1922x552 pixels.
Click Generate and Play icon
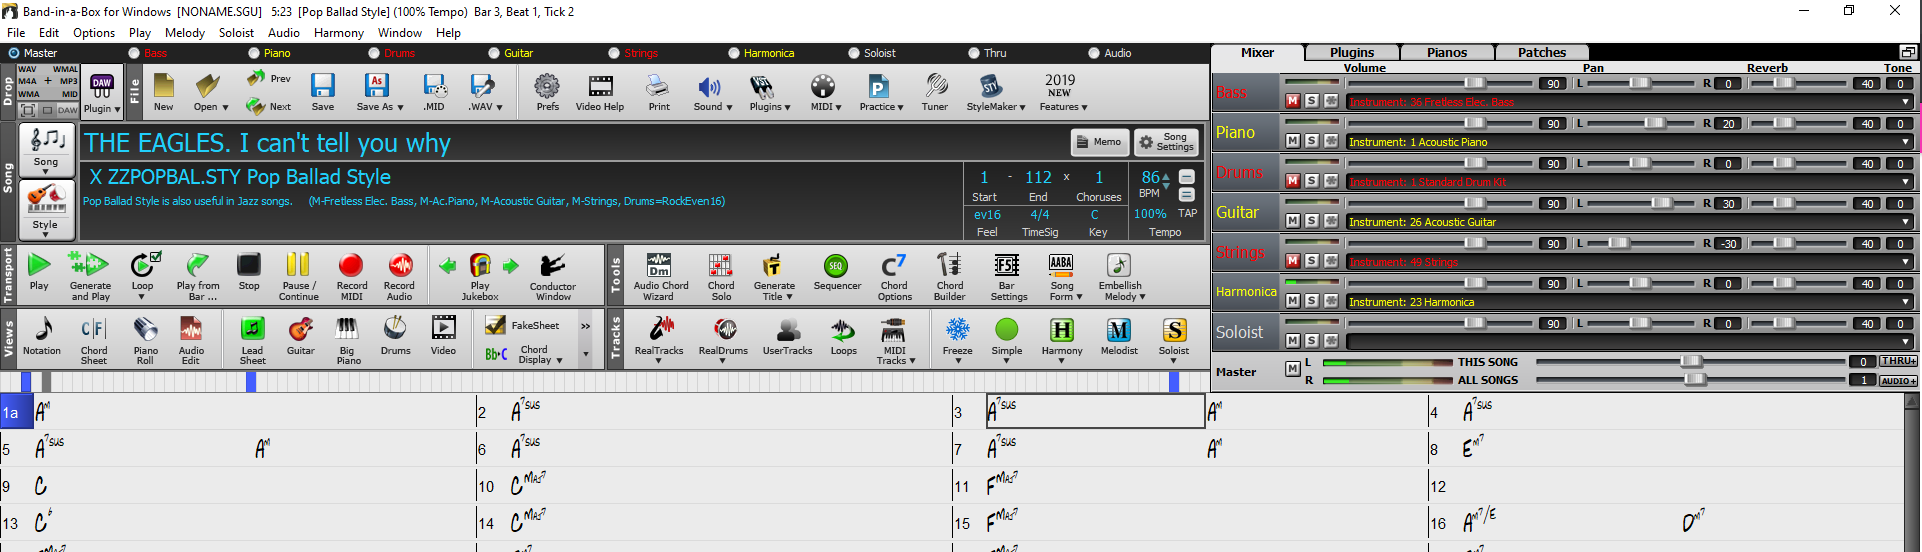pyautogui.click(x=90, y=275)
